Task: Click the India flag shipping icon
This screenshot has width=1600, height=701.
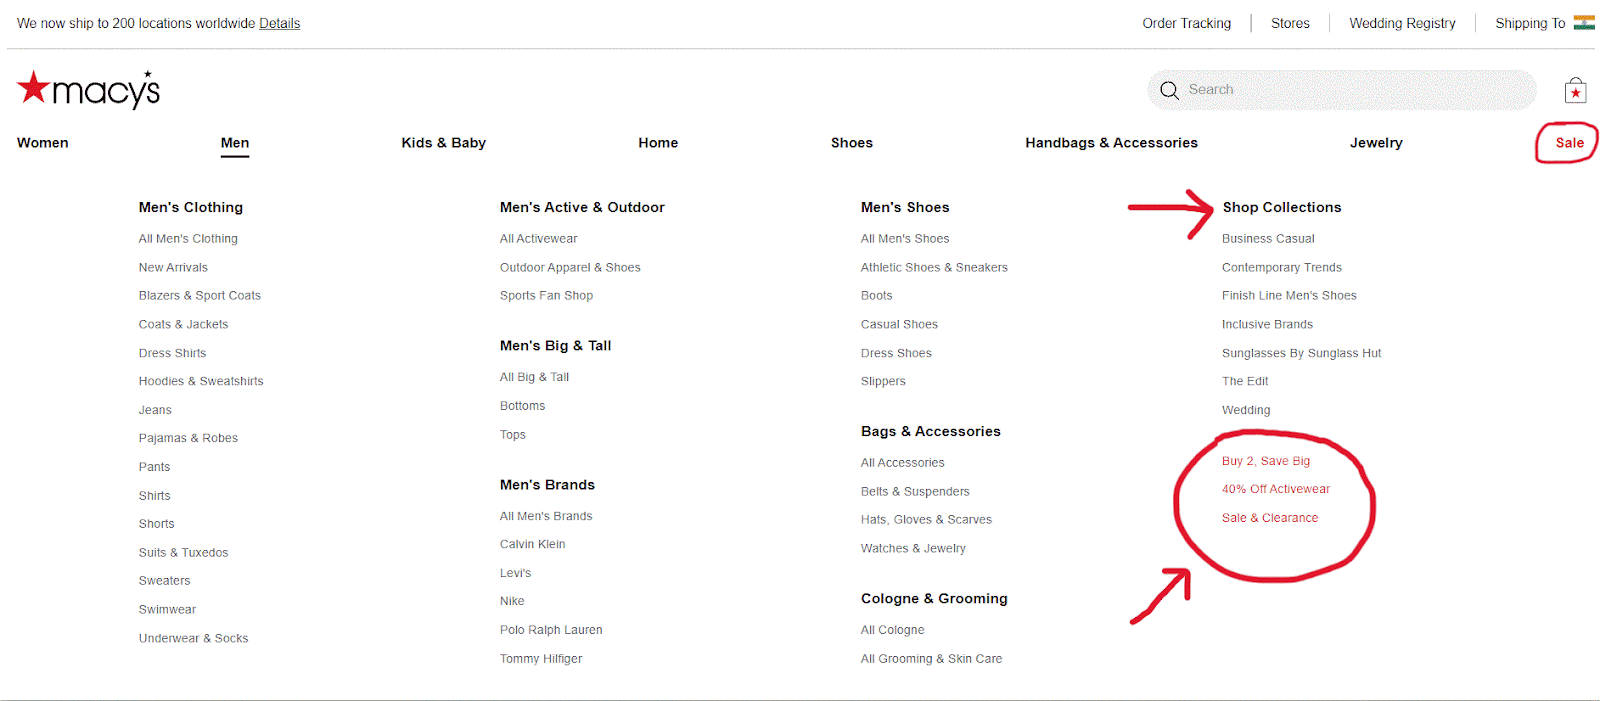Action: point(1584,22)
